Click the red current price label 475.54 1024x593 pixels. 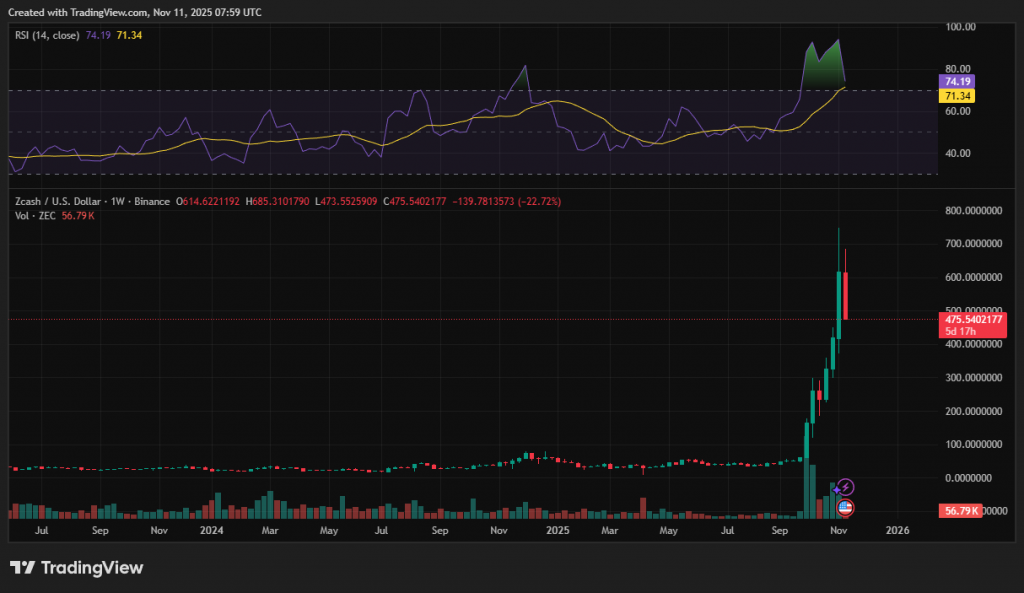point(972,319)
